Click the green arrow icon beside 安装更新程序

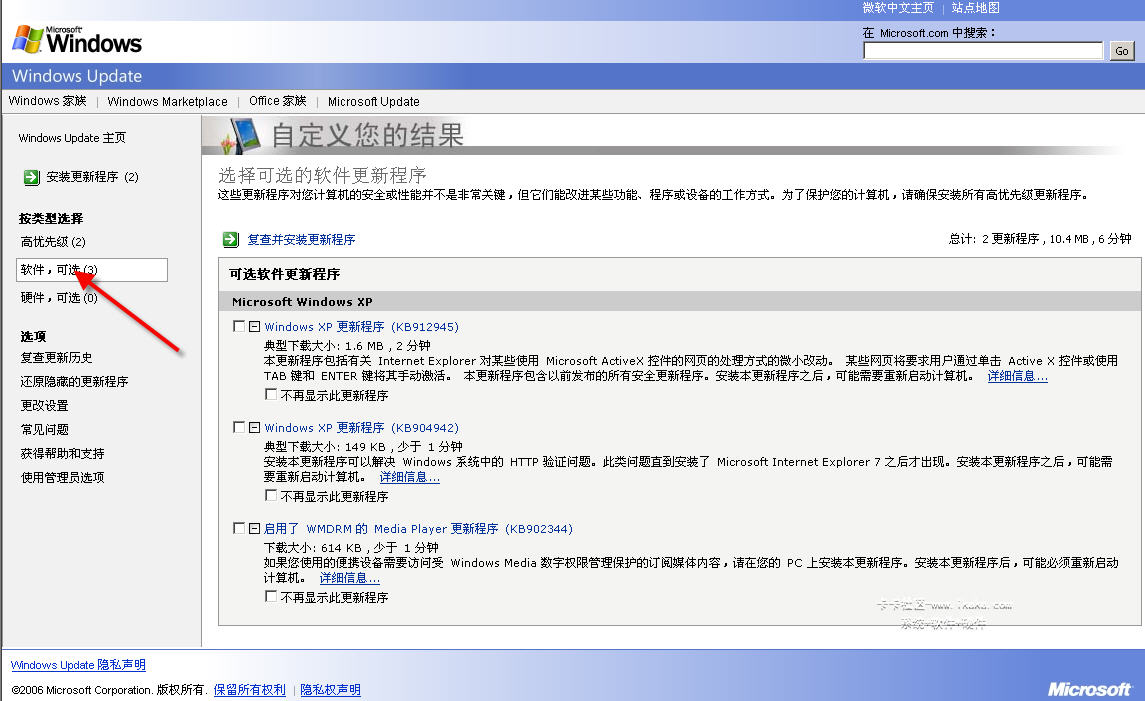point(31,177)
